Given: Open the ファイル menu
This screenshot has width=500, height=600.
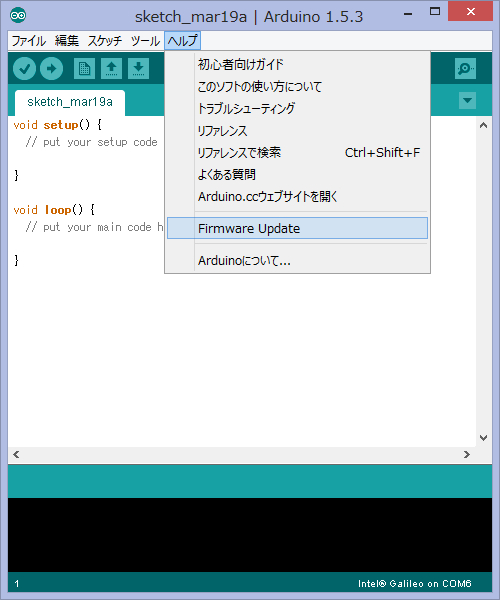Looking at the screenshot, I should (x=29, y=41).
